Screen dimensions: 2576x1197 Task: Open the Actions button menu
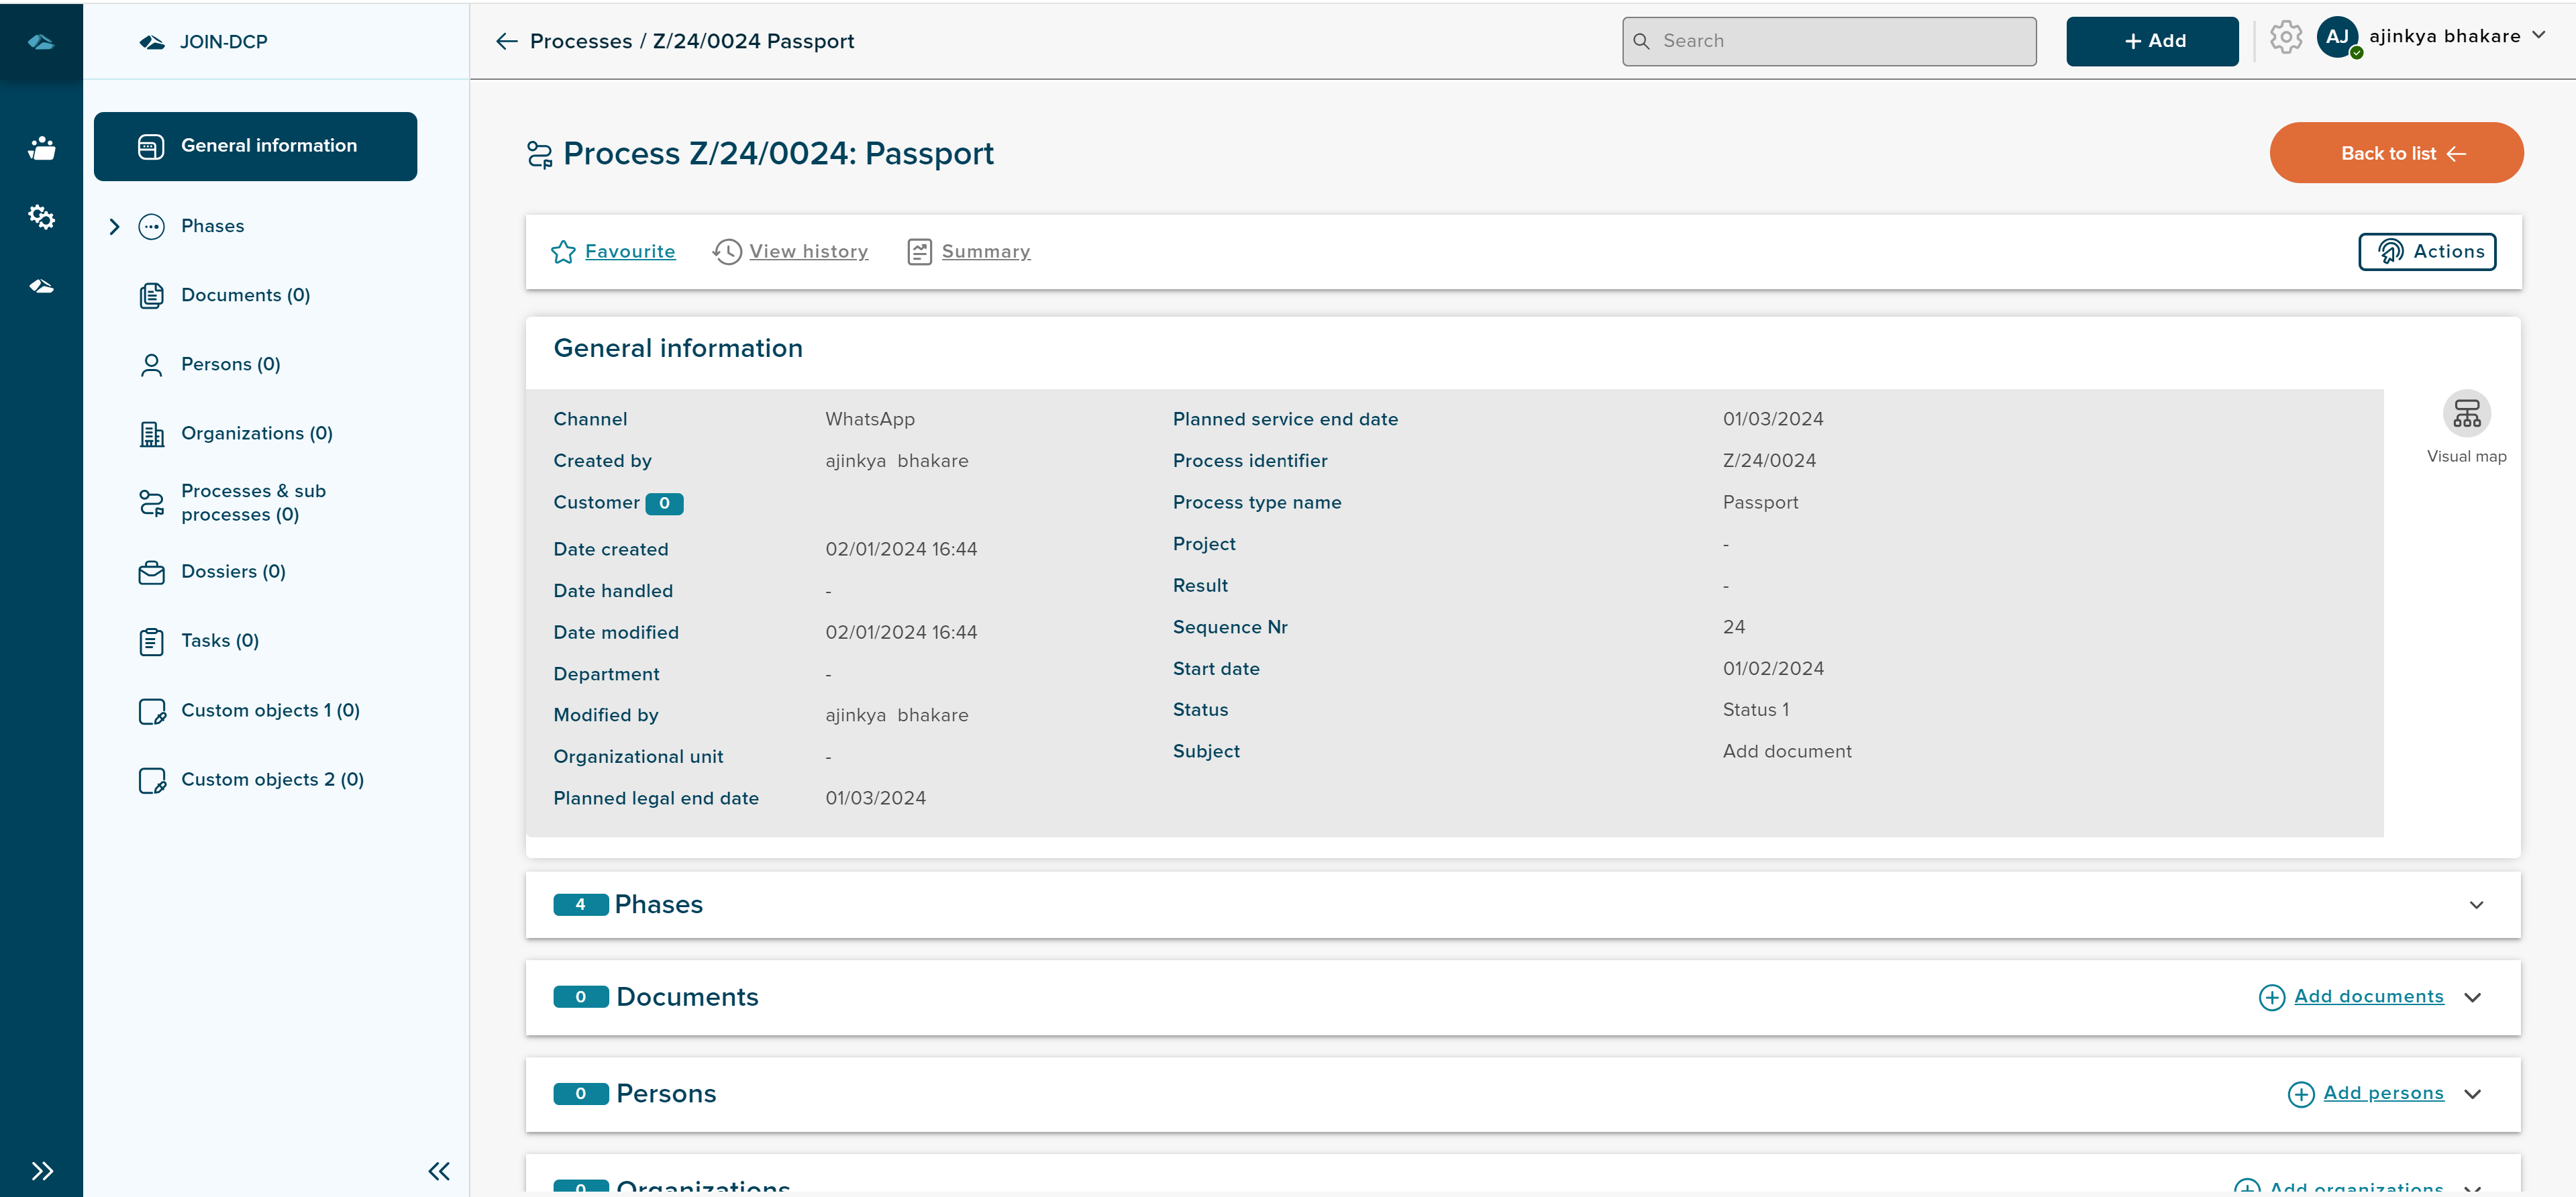pyautogui.click(x=2426, y=252)
